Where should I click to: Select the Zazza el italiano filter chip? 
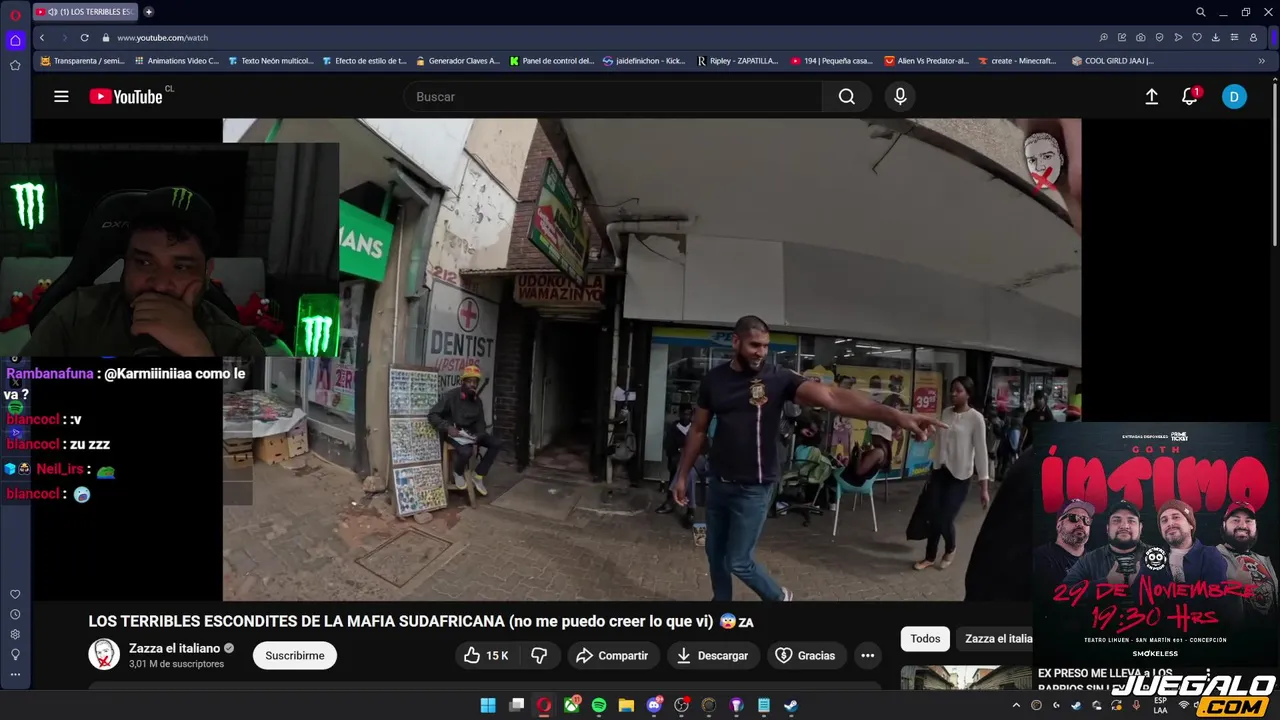(997, 638)
